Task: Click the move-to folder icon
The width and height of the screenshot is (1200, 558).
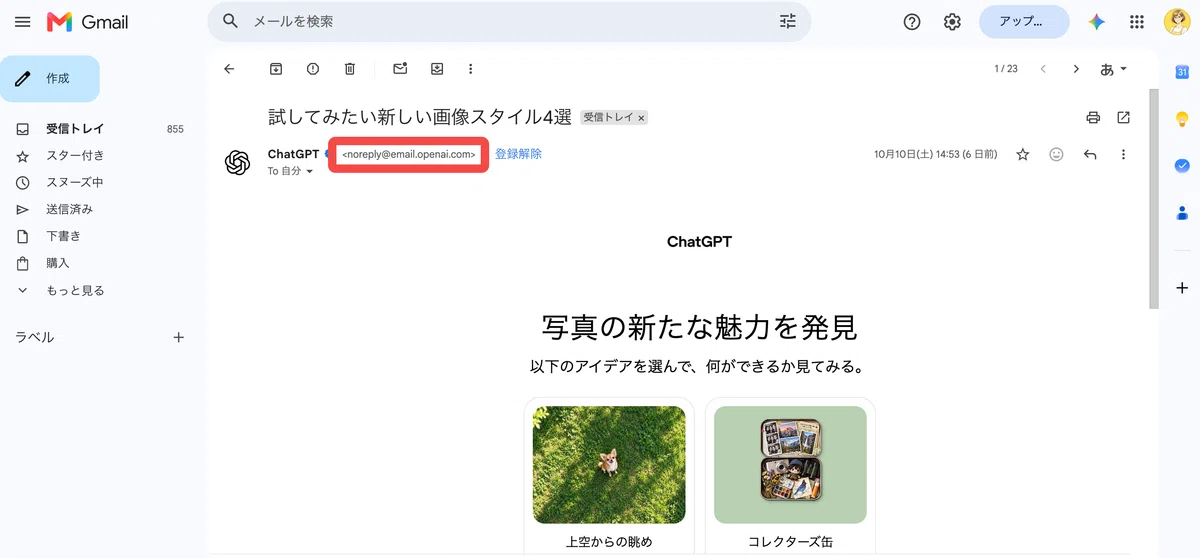Action: [437, 69]
